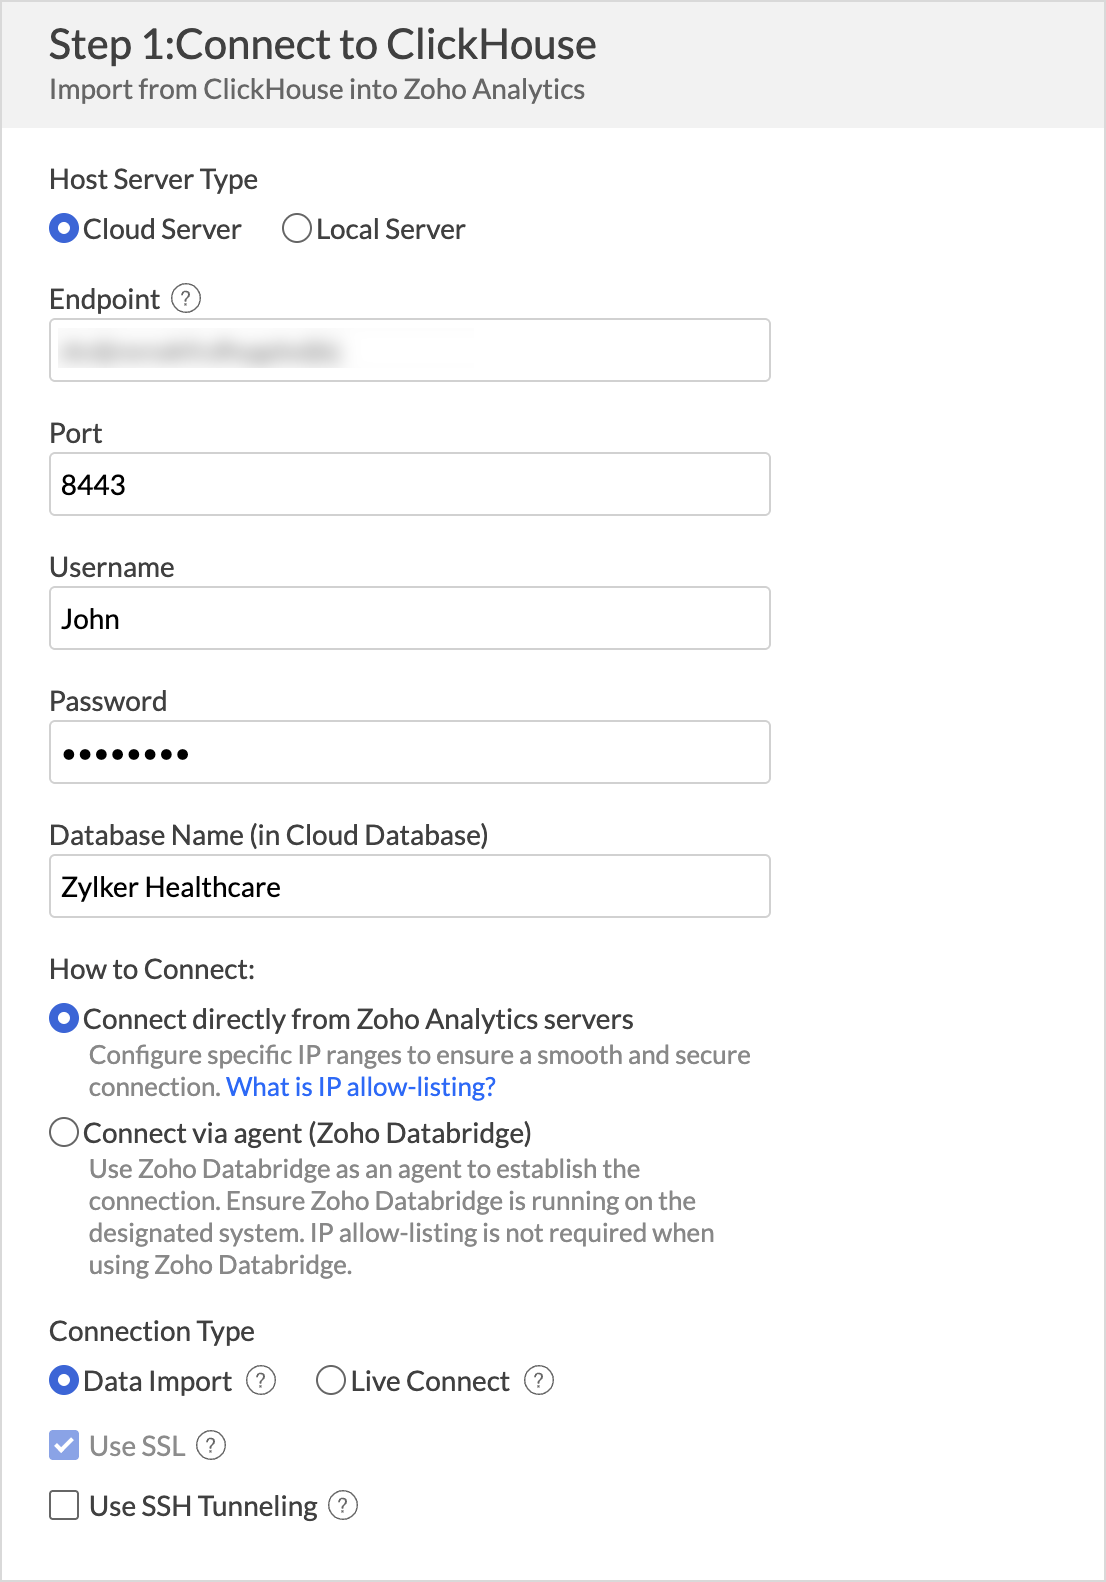Choose Connect directly from Zoho Analytics servers

(64, 1019)
